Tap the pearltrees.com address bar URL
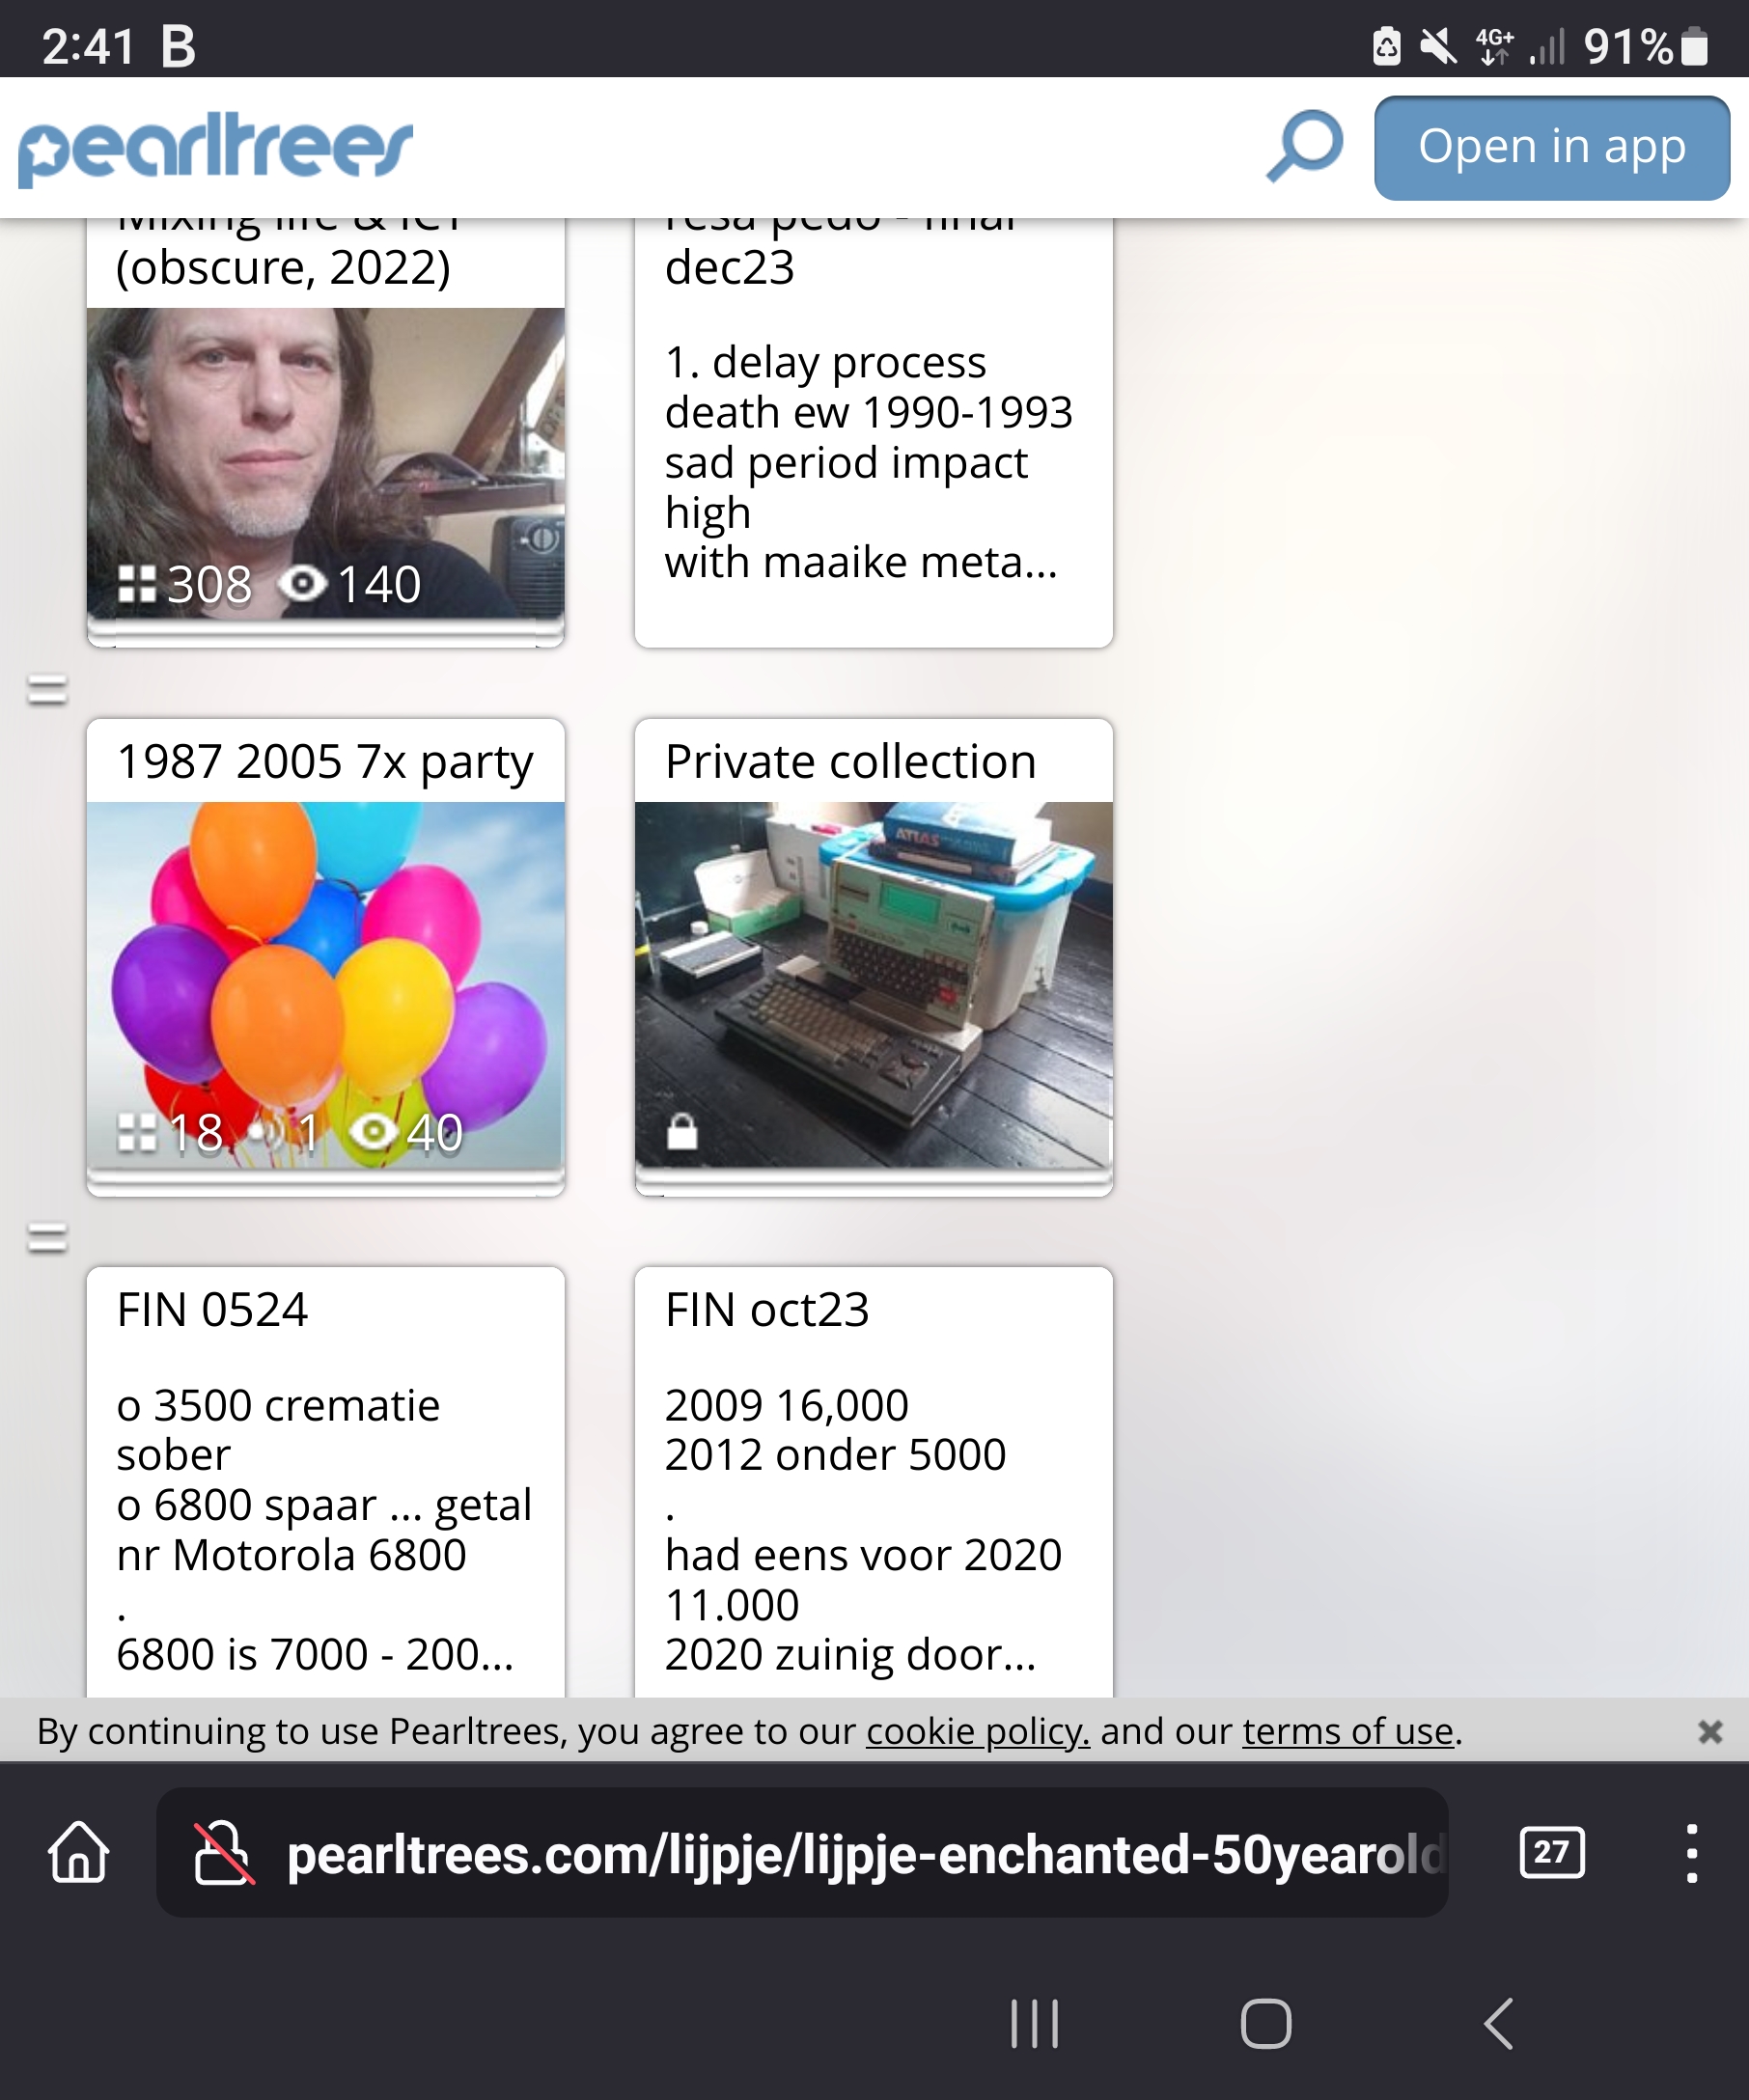This screenshot has height=2100, width=1749. pos(864,1854)
